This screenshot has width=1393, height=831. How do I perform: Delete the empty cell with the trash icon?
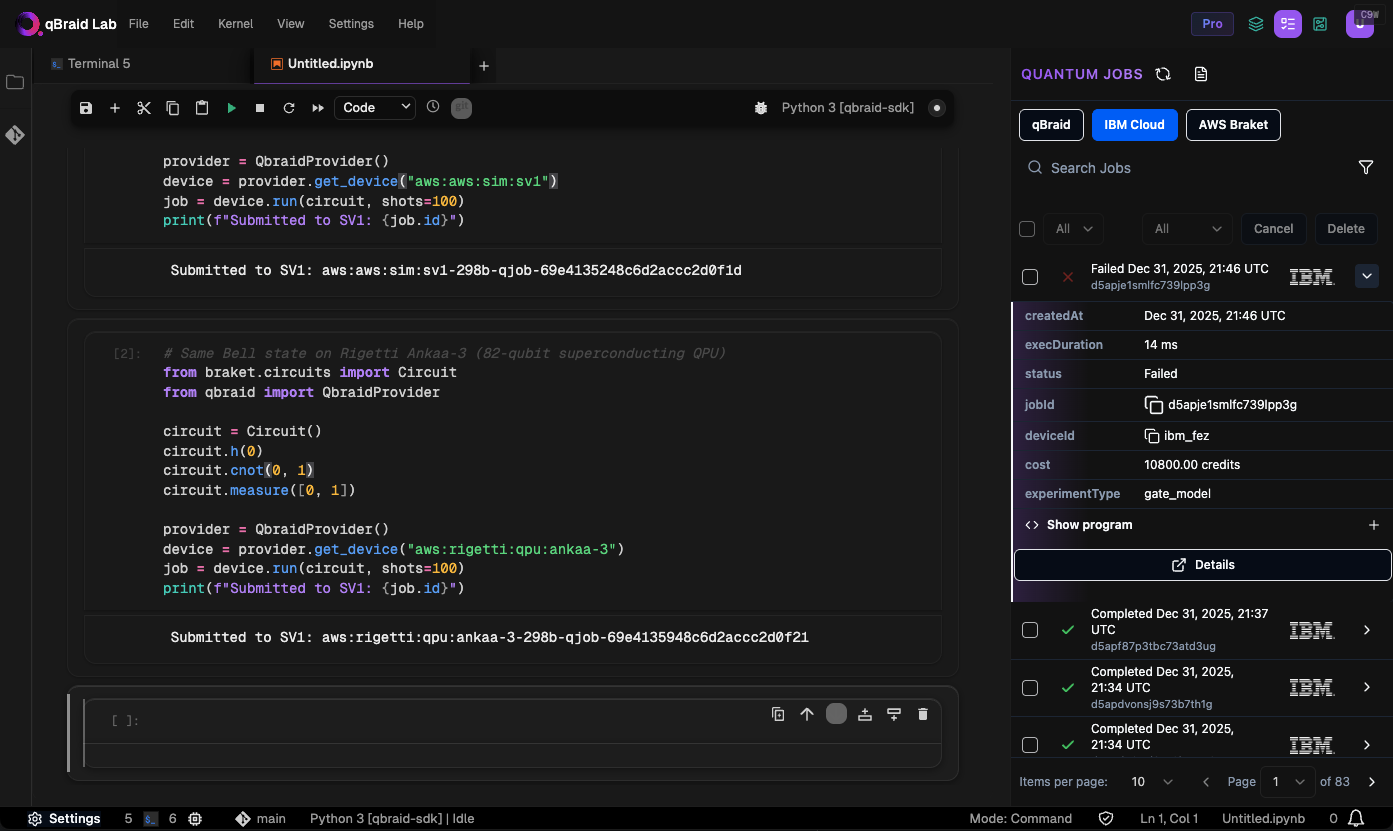coord(923,714)
